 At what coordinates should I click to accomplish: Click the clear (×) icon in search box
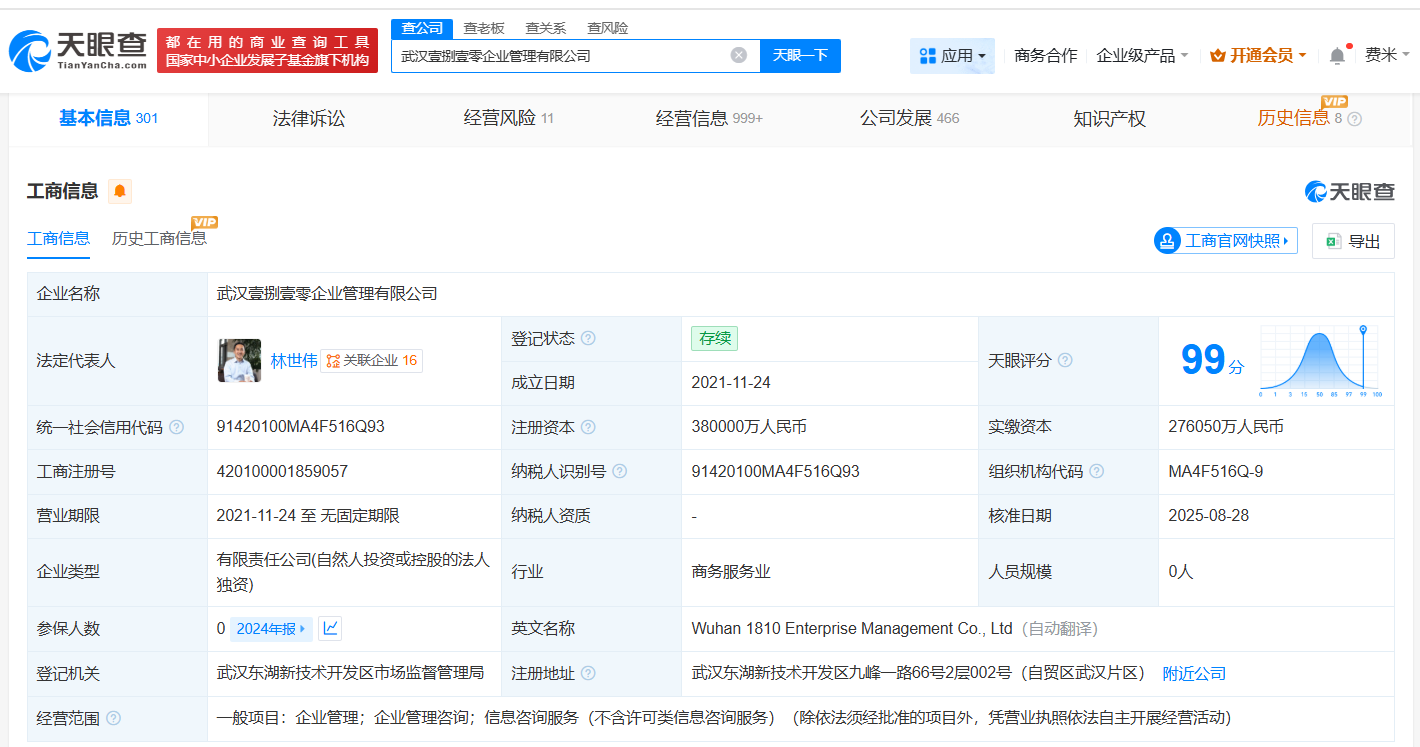coord(738,55)
